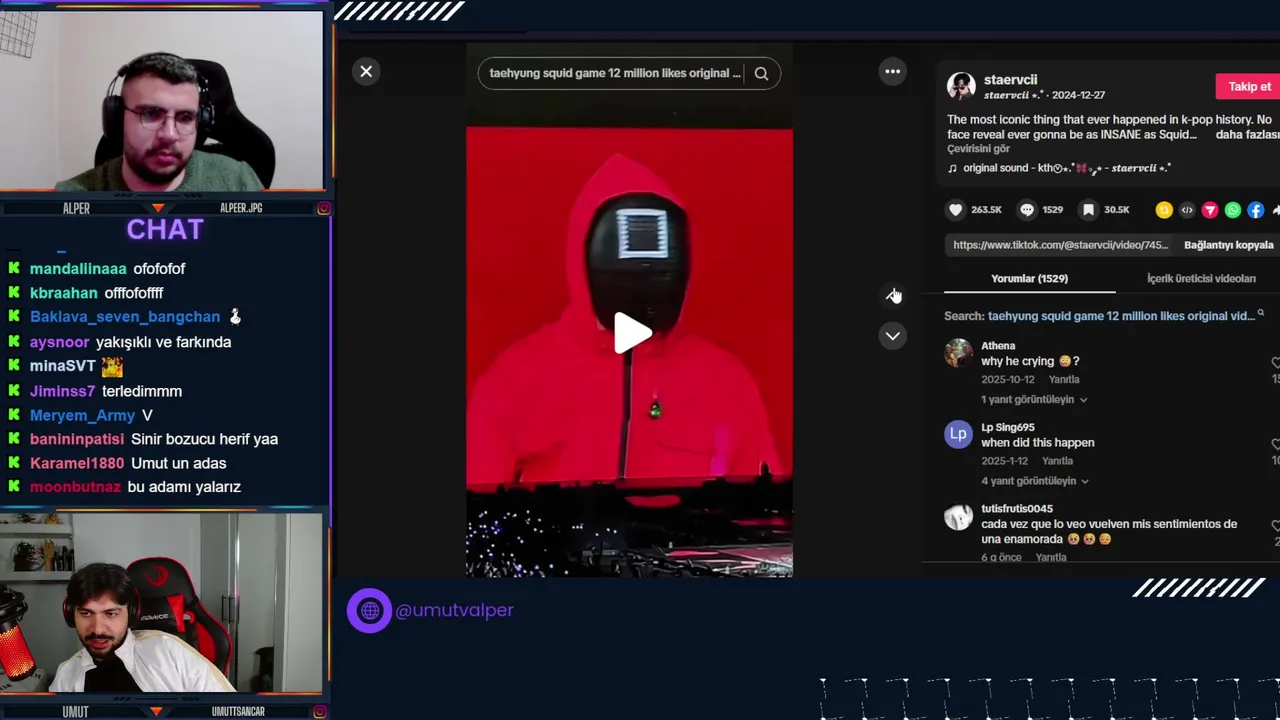Switch to İçerik üreticisi videoları tab

pos(1201,278)
